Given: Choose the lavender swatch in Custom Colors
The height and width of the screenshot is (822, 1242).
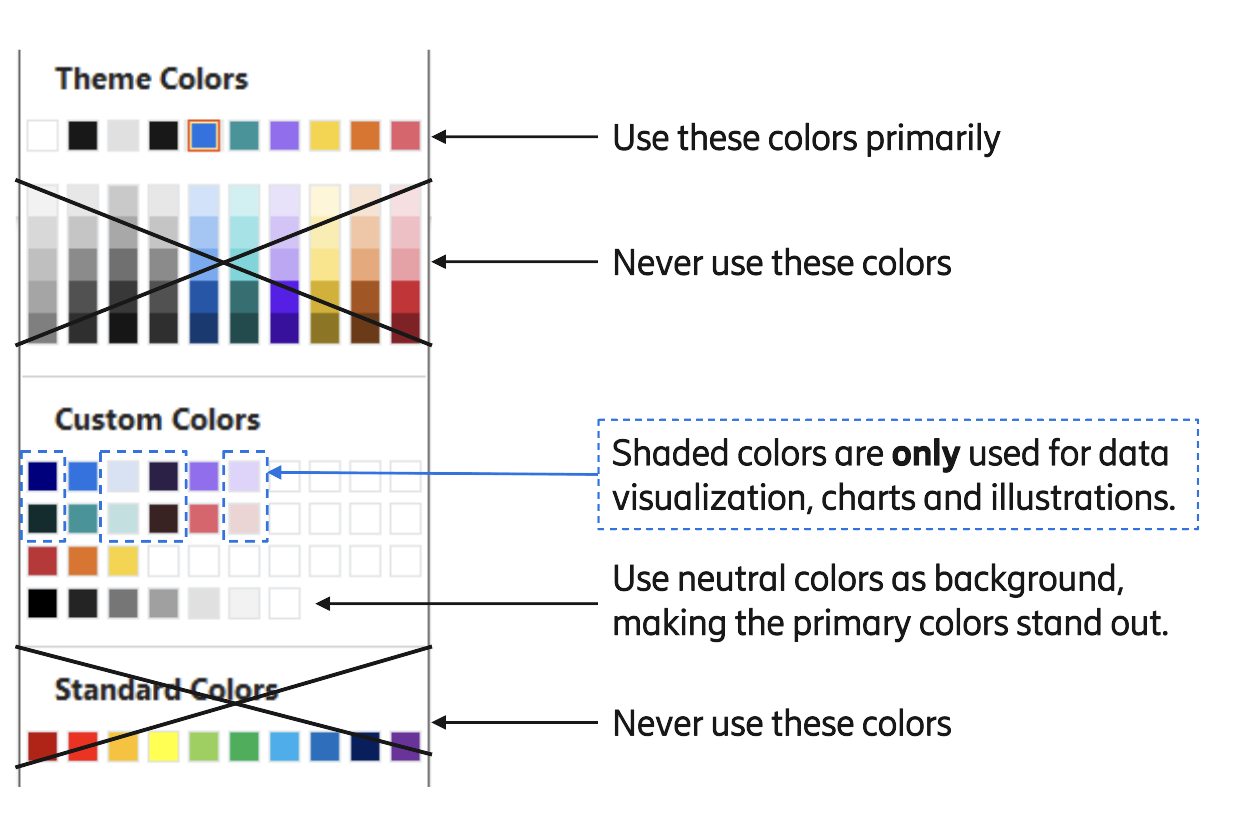Looking at the screenshot, I should coord(244,476).
